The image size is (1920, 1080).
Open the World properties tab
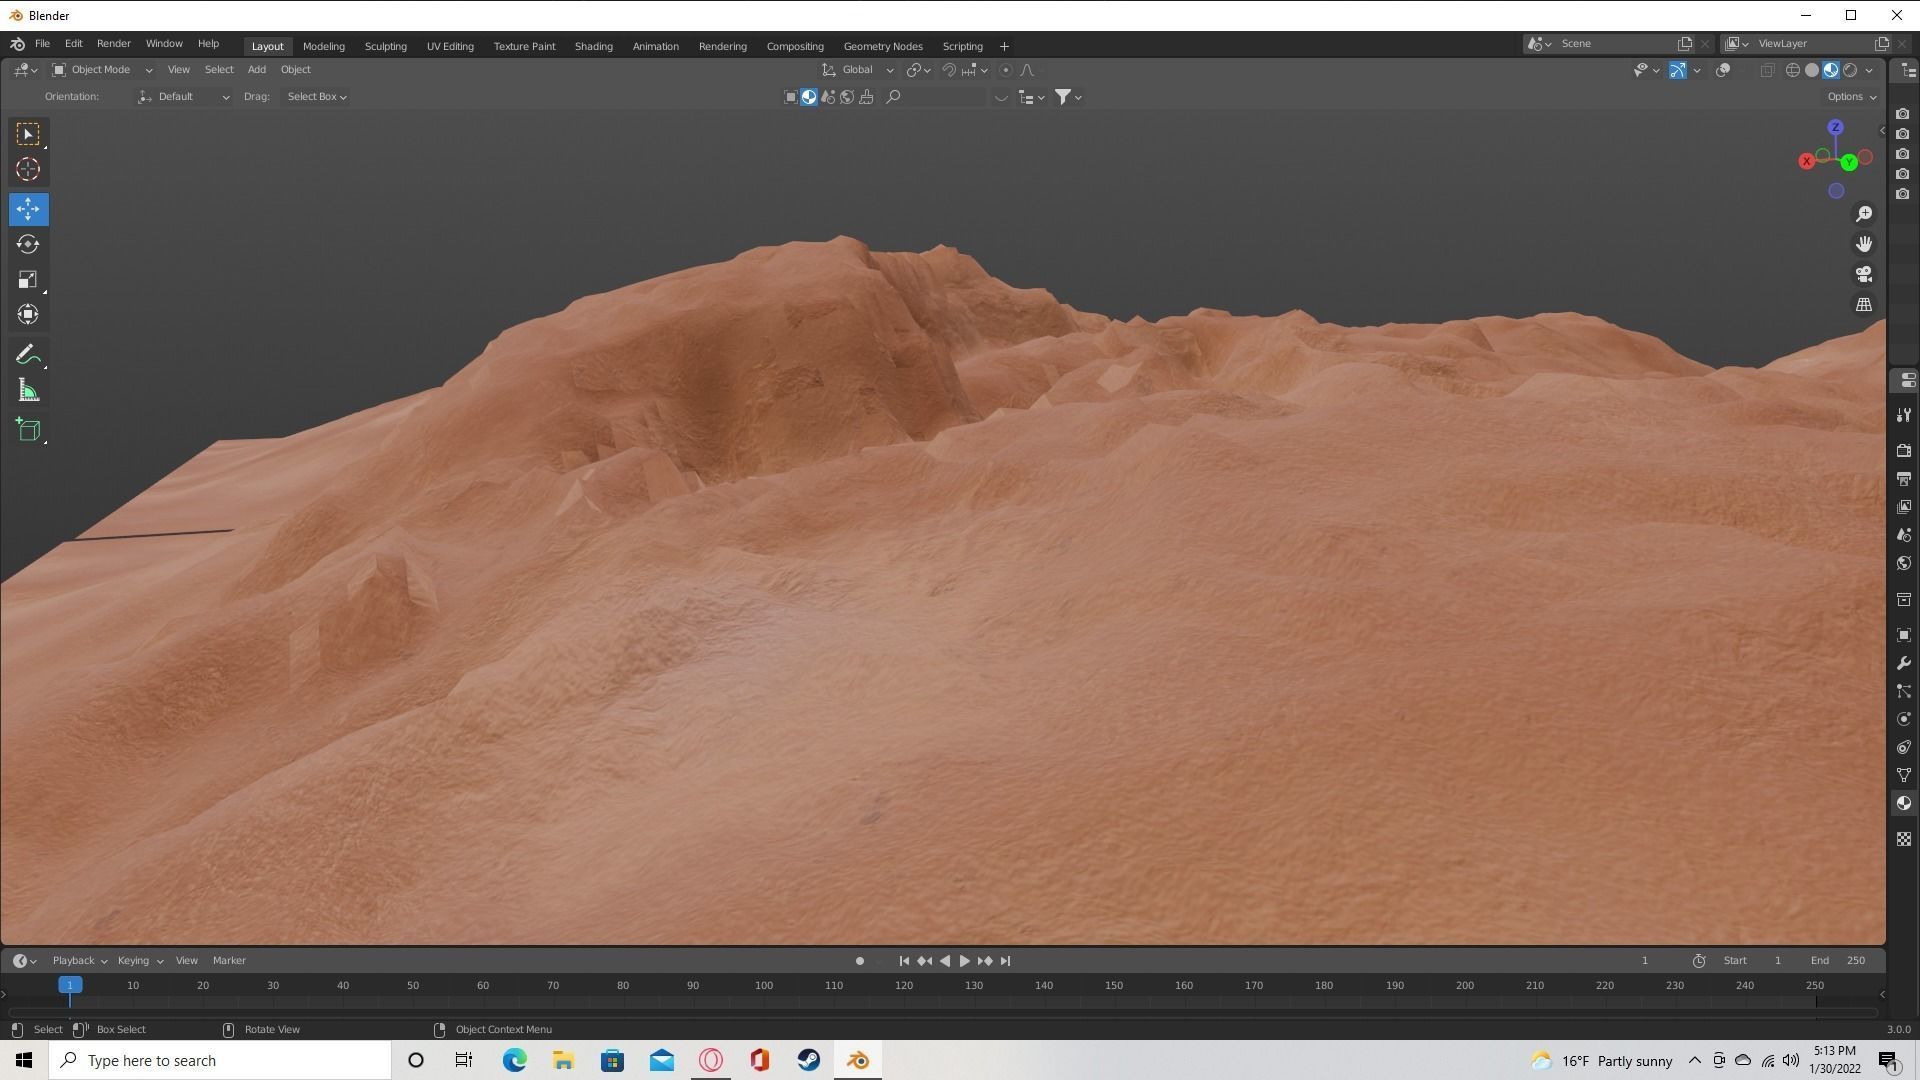[1904, 563]
